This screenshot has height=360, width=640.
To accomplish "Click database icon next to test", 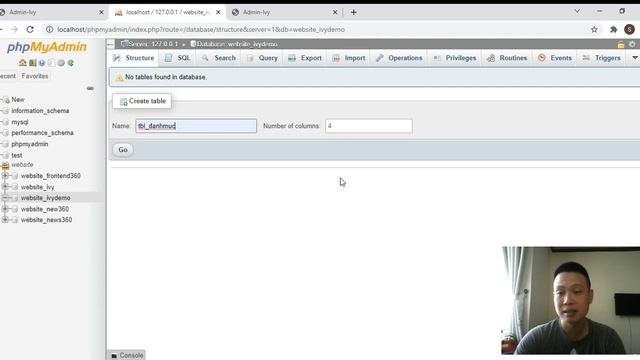I will coord(5,156).
